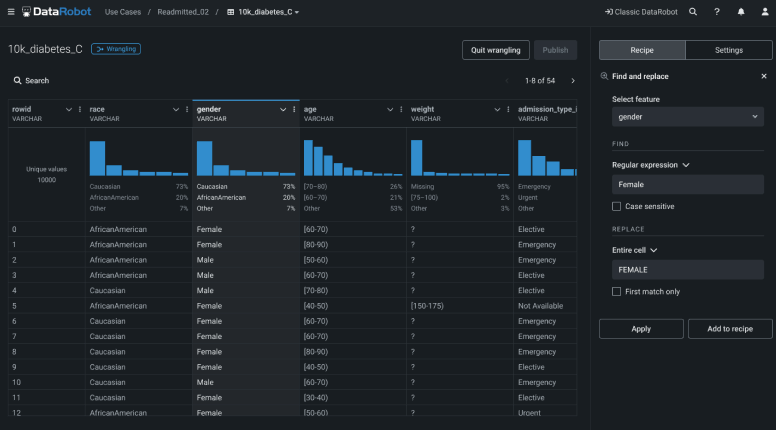Open the notifications bell icon
This screenshot has width=776, height=430.
pos(740,12)
